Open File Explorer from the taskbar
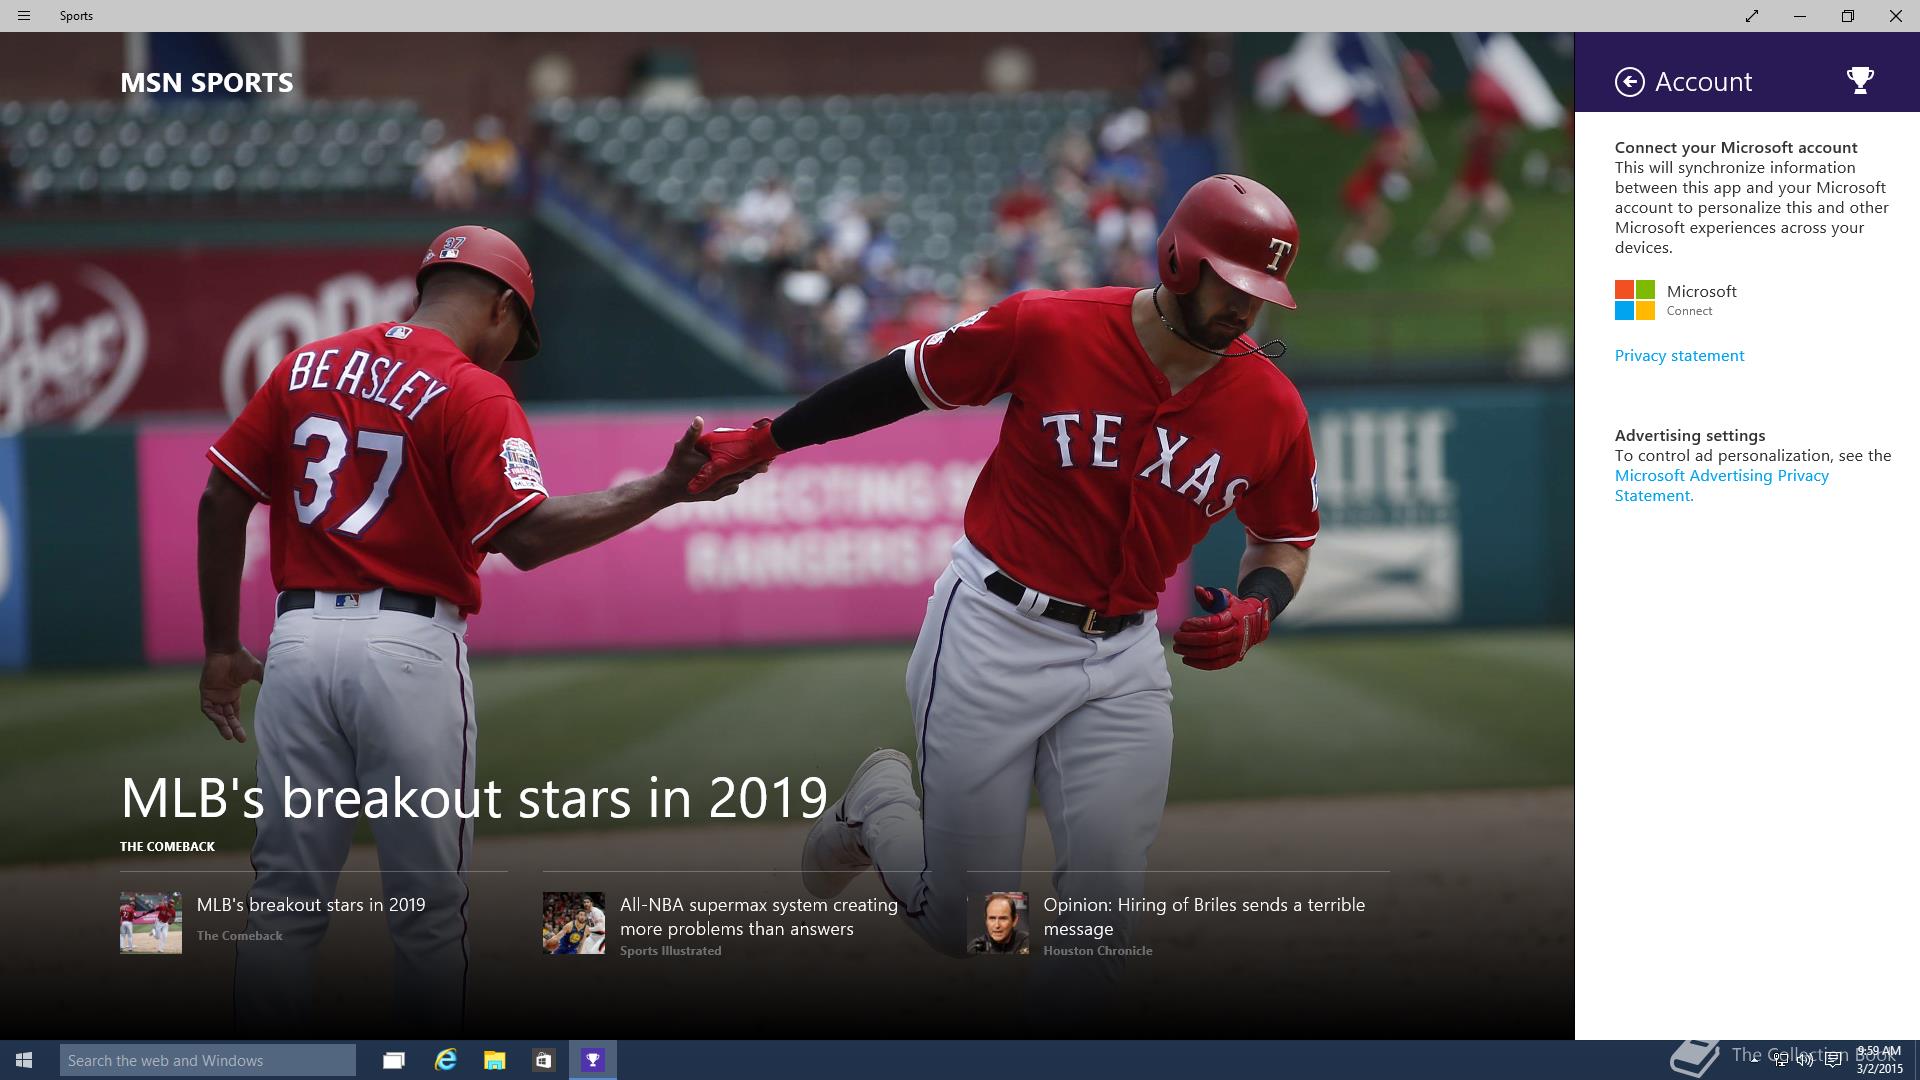1920x1080 pixels. click(494, 1060)
